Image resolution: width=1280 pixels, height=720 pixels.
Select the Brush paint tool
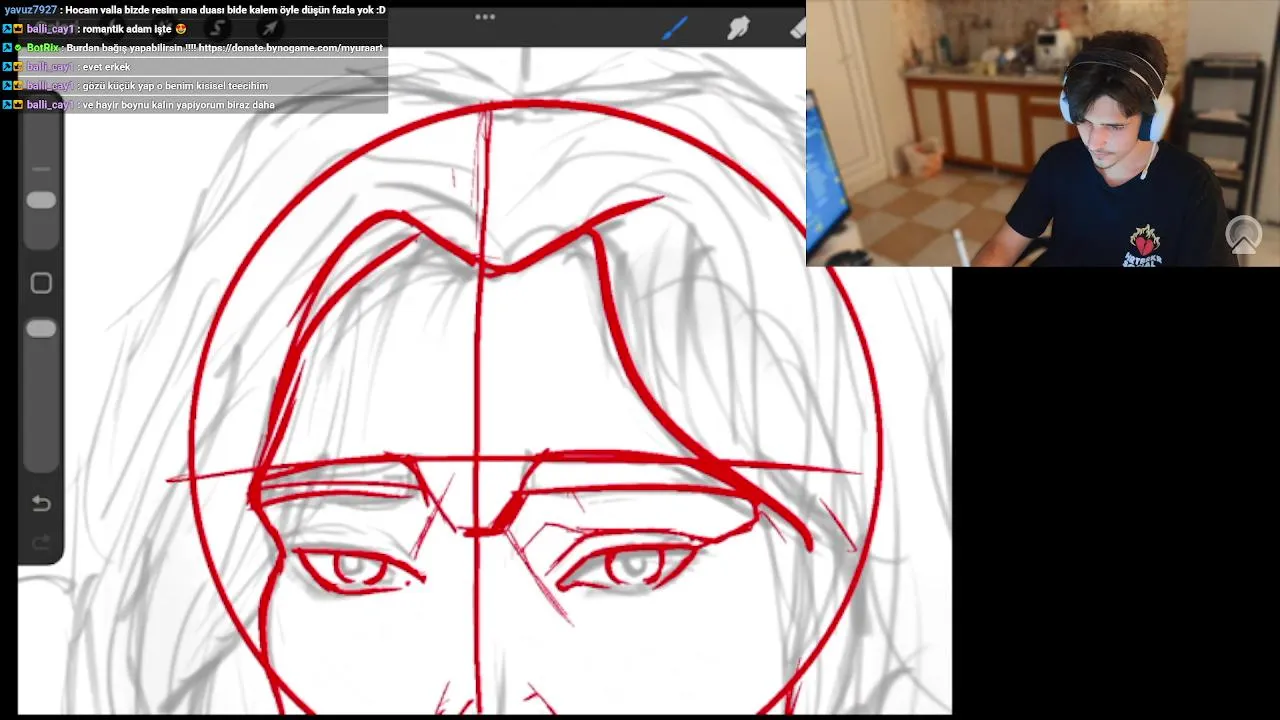674,28
